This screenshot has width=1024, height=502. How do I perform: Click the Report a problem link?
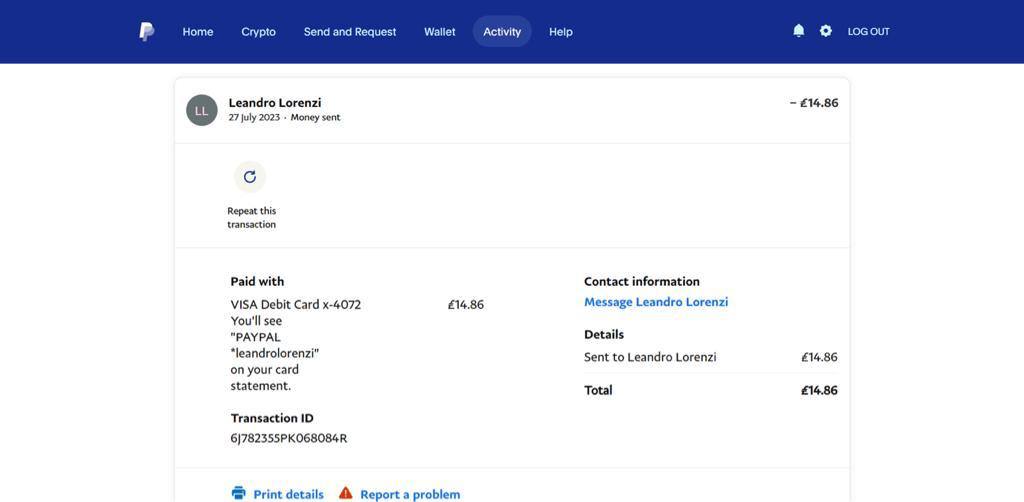click(x=410, y=494)
